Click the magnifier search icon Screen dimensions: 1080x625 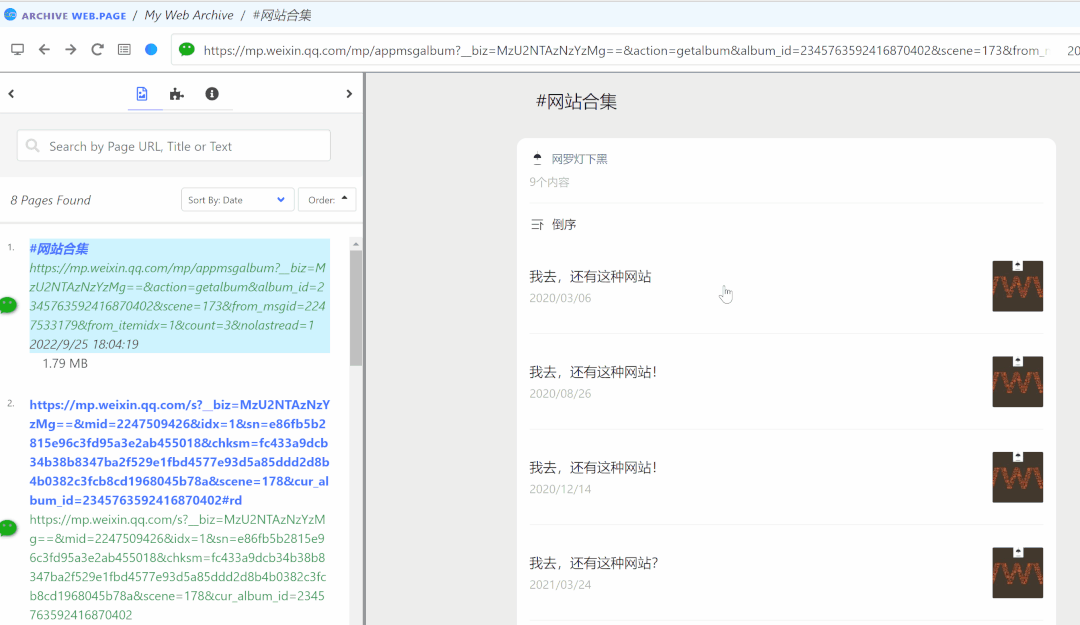(x=32, y=146)
